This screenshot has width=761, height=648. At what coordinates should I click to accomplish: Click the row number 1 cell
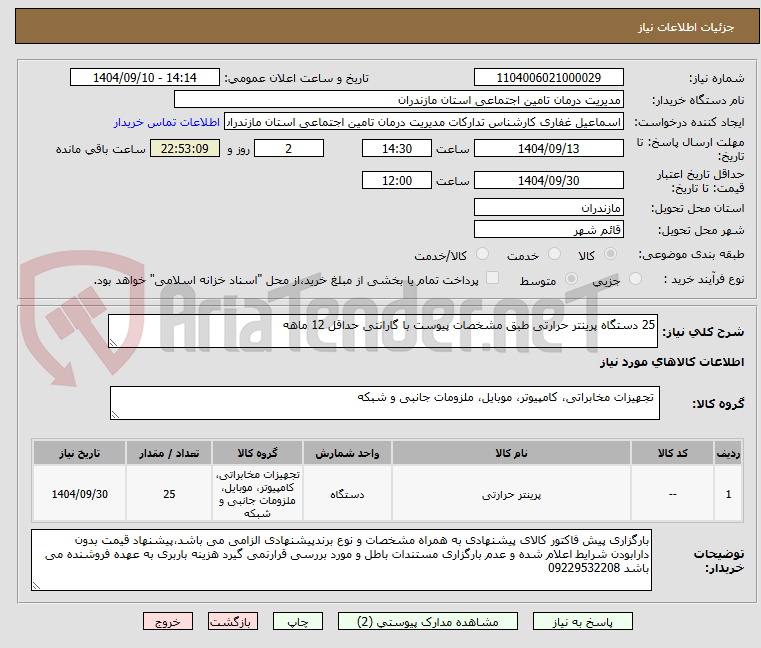[728, 494]
